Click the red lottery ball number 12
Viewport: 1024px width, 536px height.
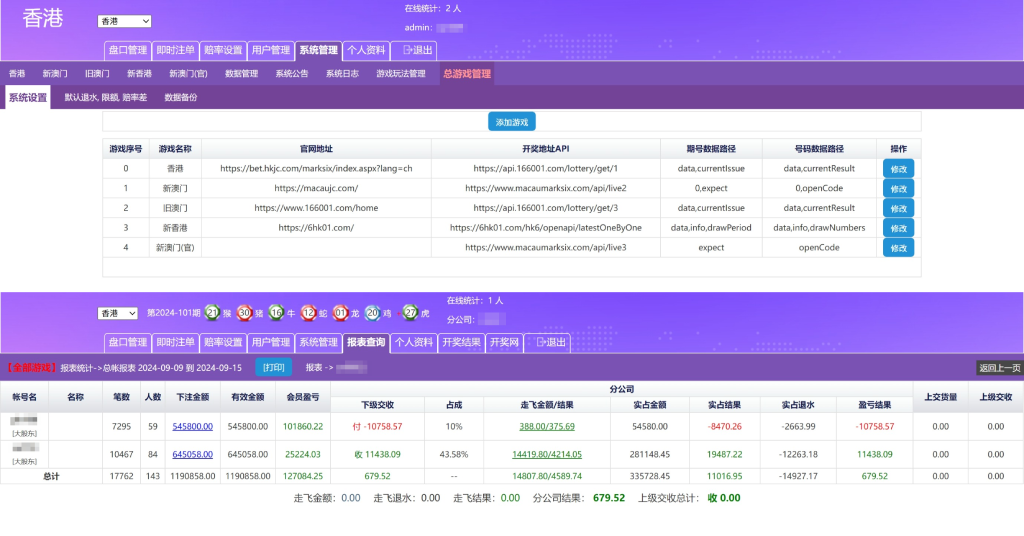coord(309,313)
